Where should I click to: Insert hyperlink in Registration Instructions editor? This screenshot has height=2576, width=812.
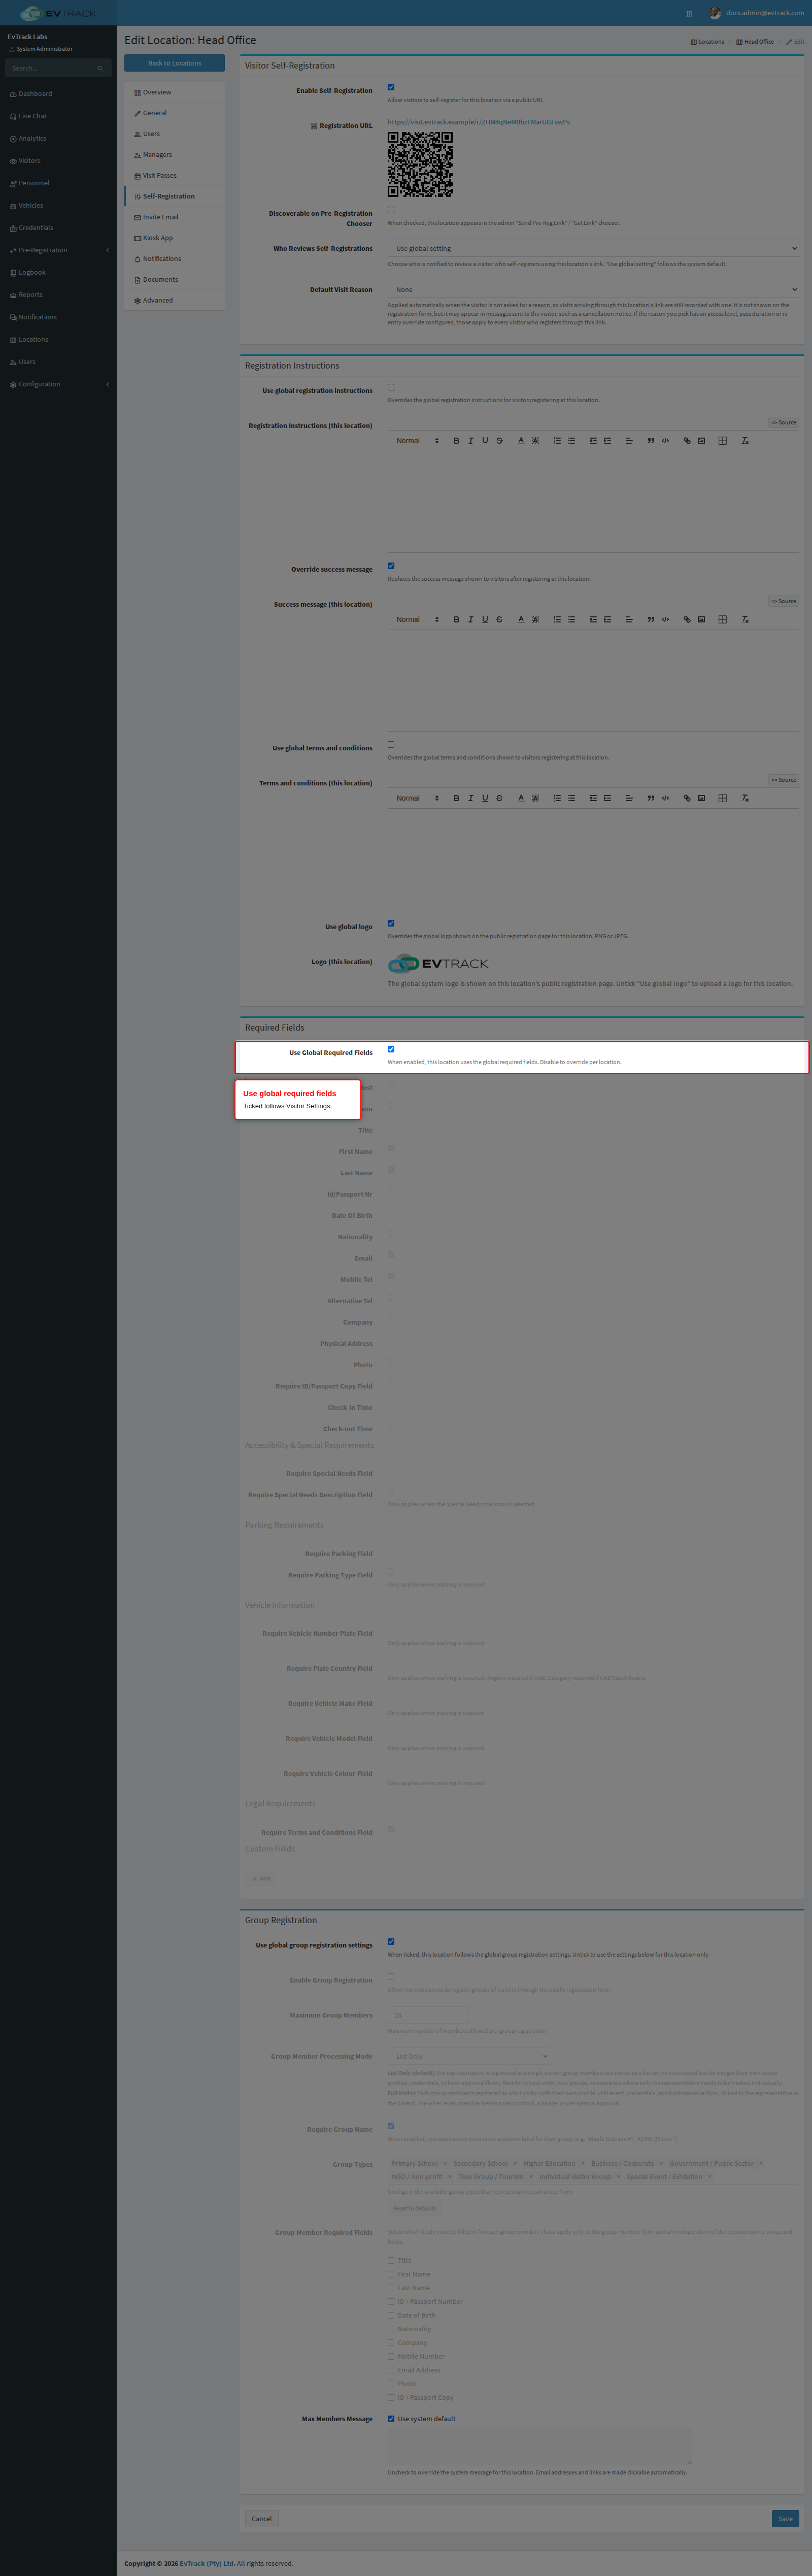[687, 441]
